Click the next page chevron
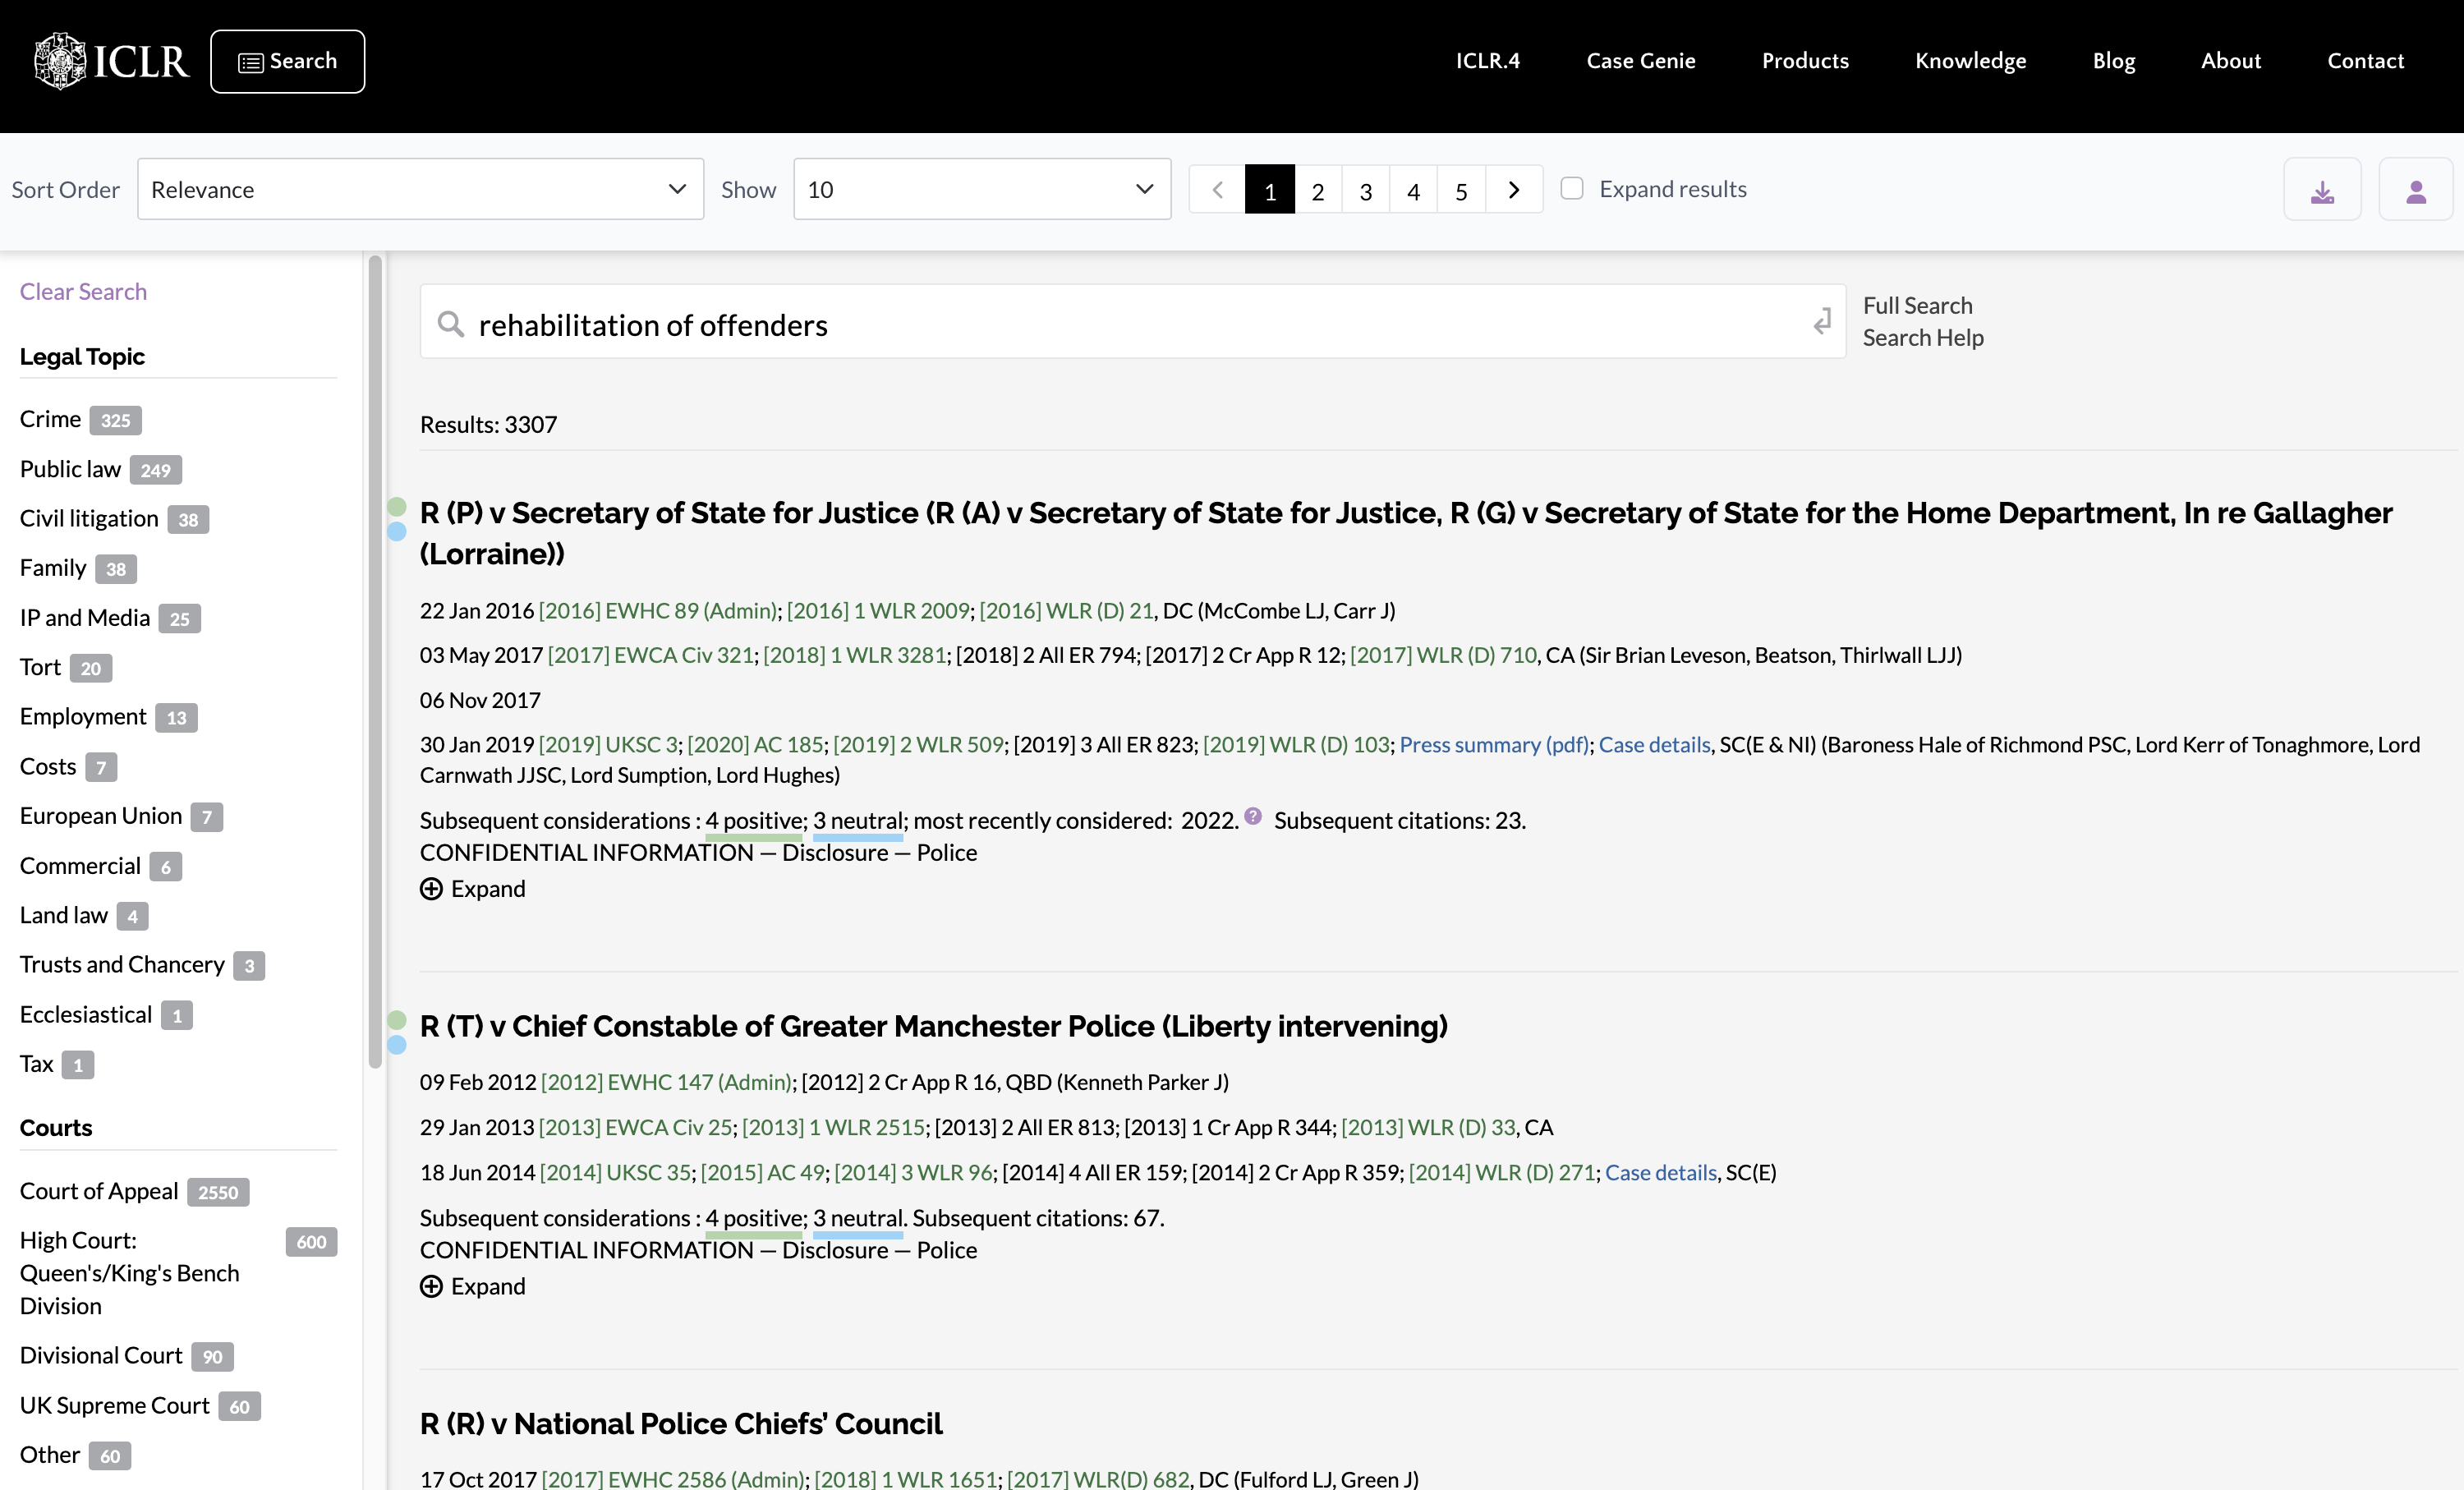 [1513, 189]
